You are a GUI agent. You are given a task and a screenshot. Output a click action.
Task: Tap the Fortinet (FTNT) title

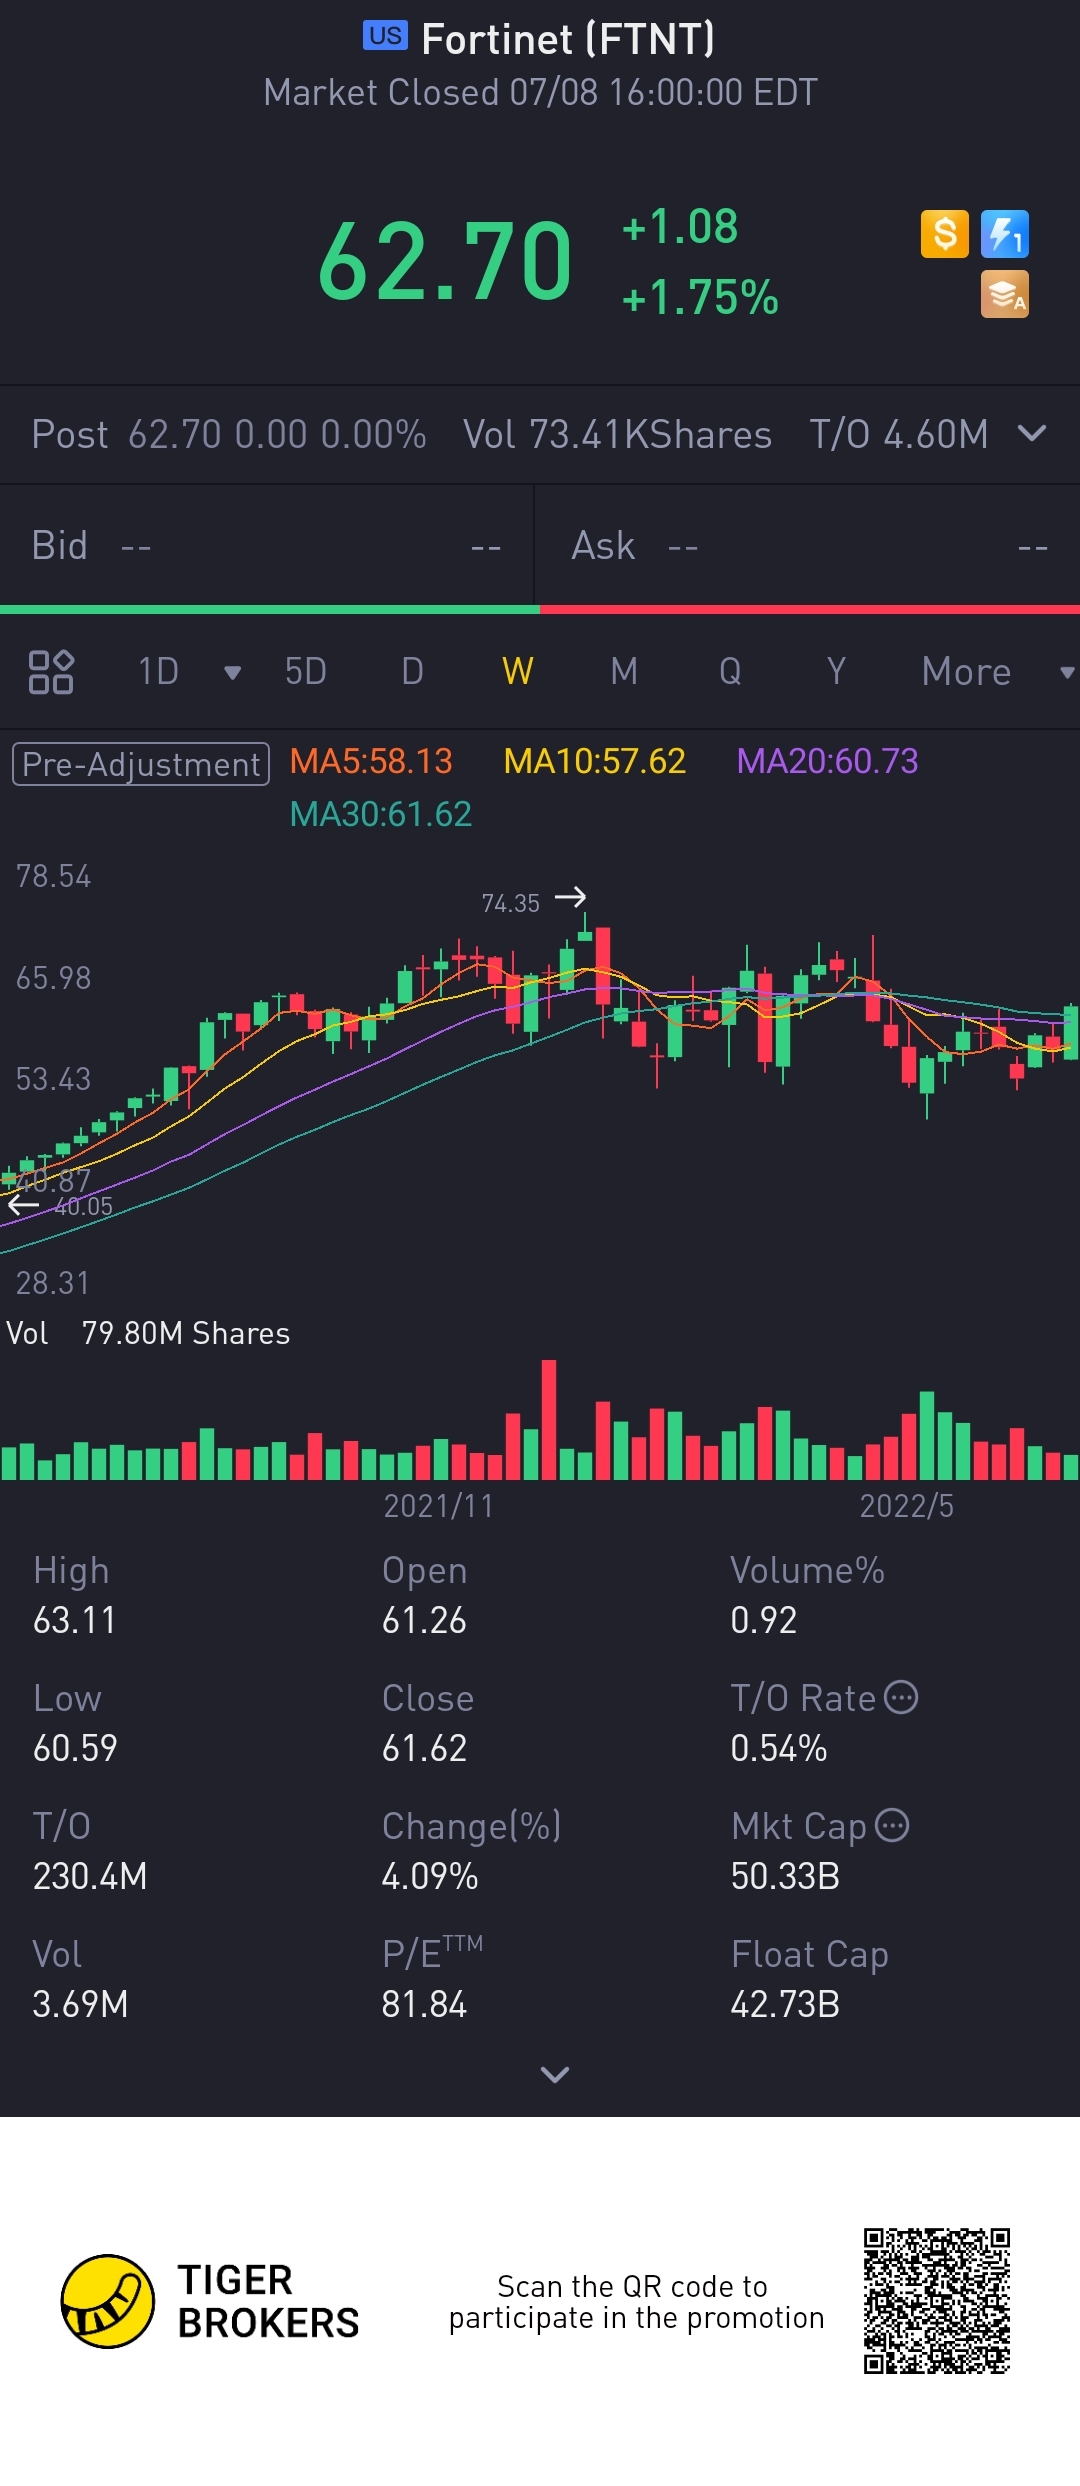tap(568, 39)
